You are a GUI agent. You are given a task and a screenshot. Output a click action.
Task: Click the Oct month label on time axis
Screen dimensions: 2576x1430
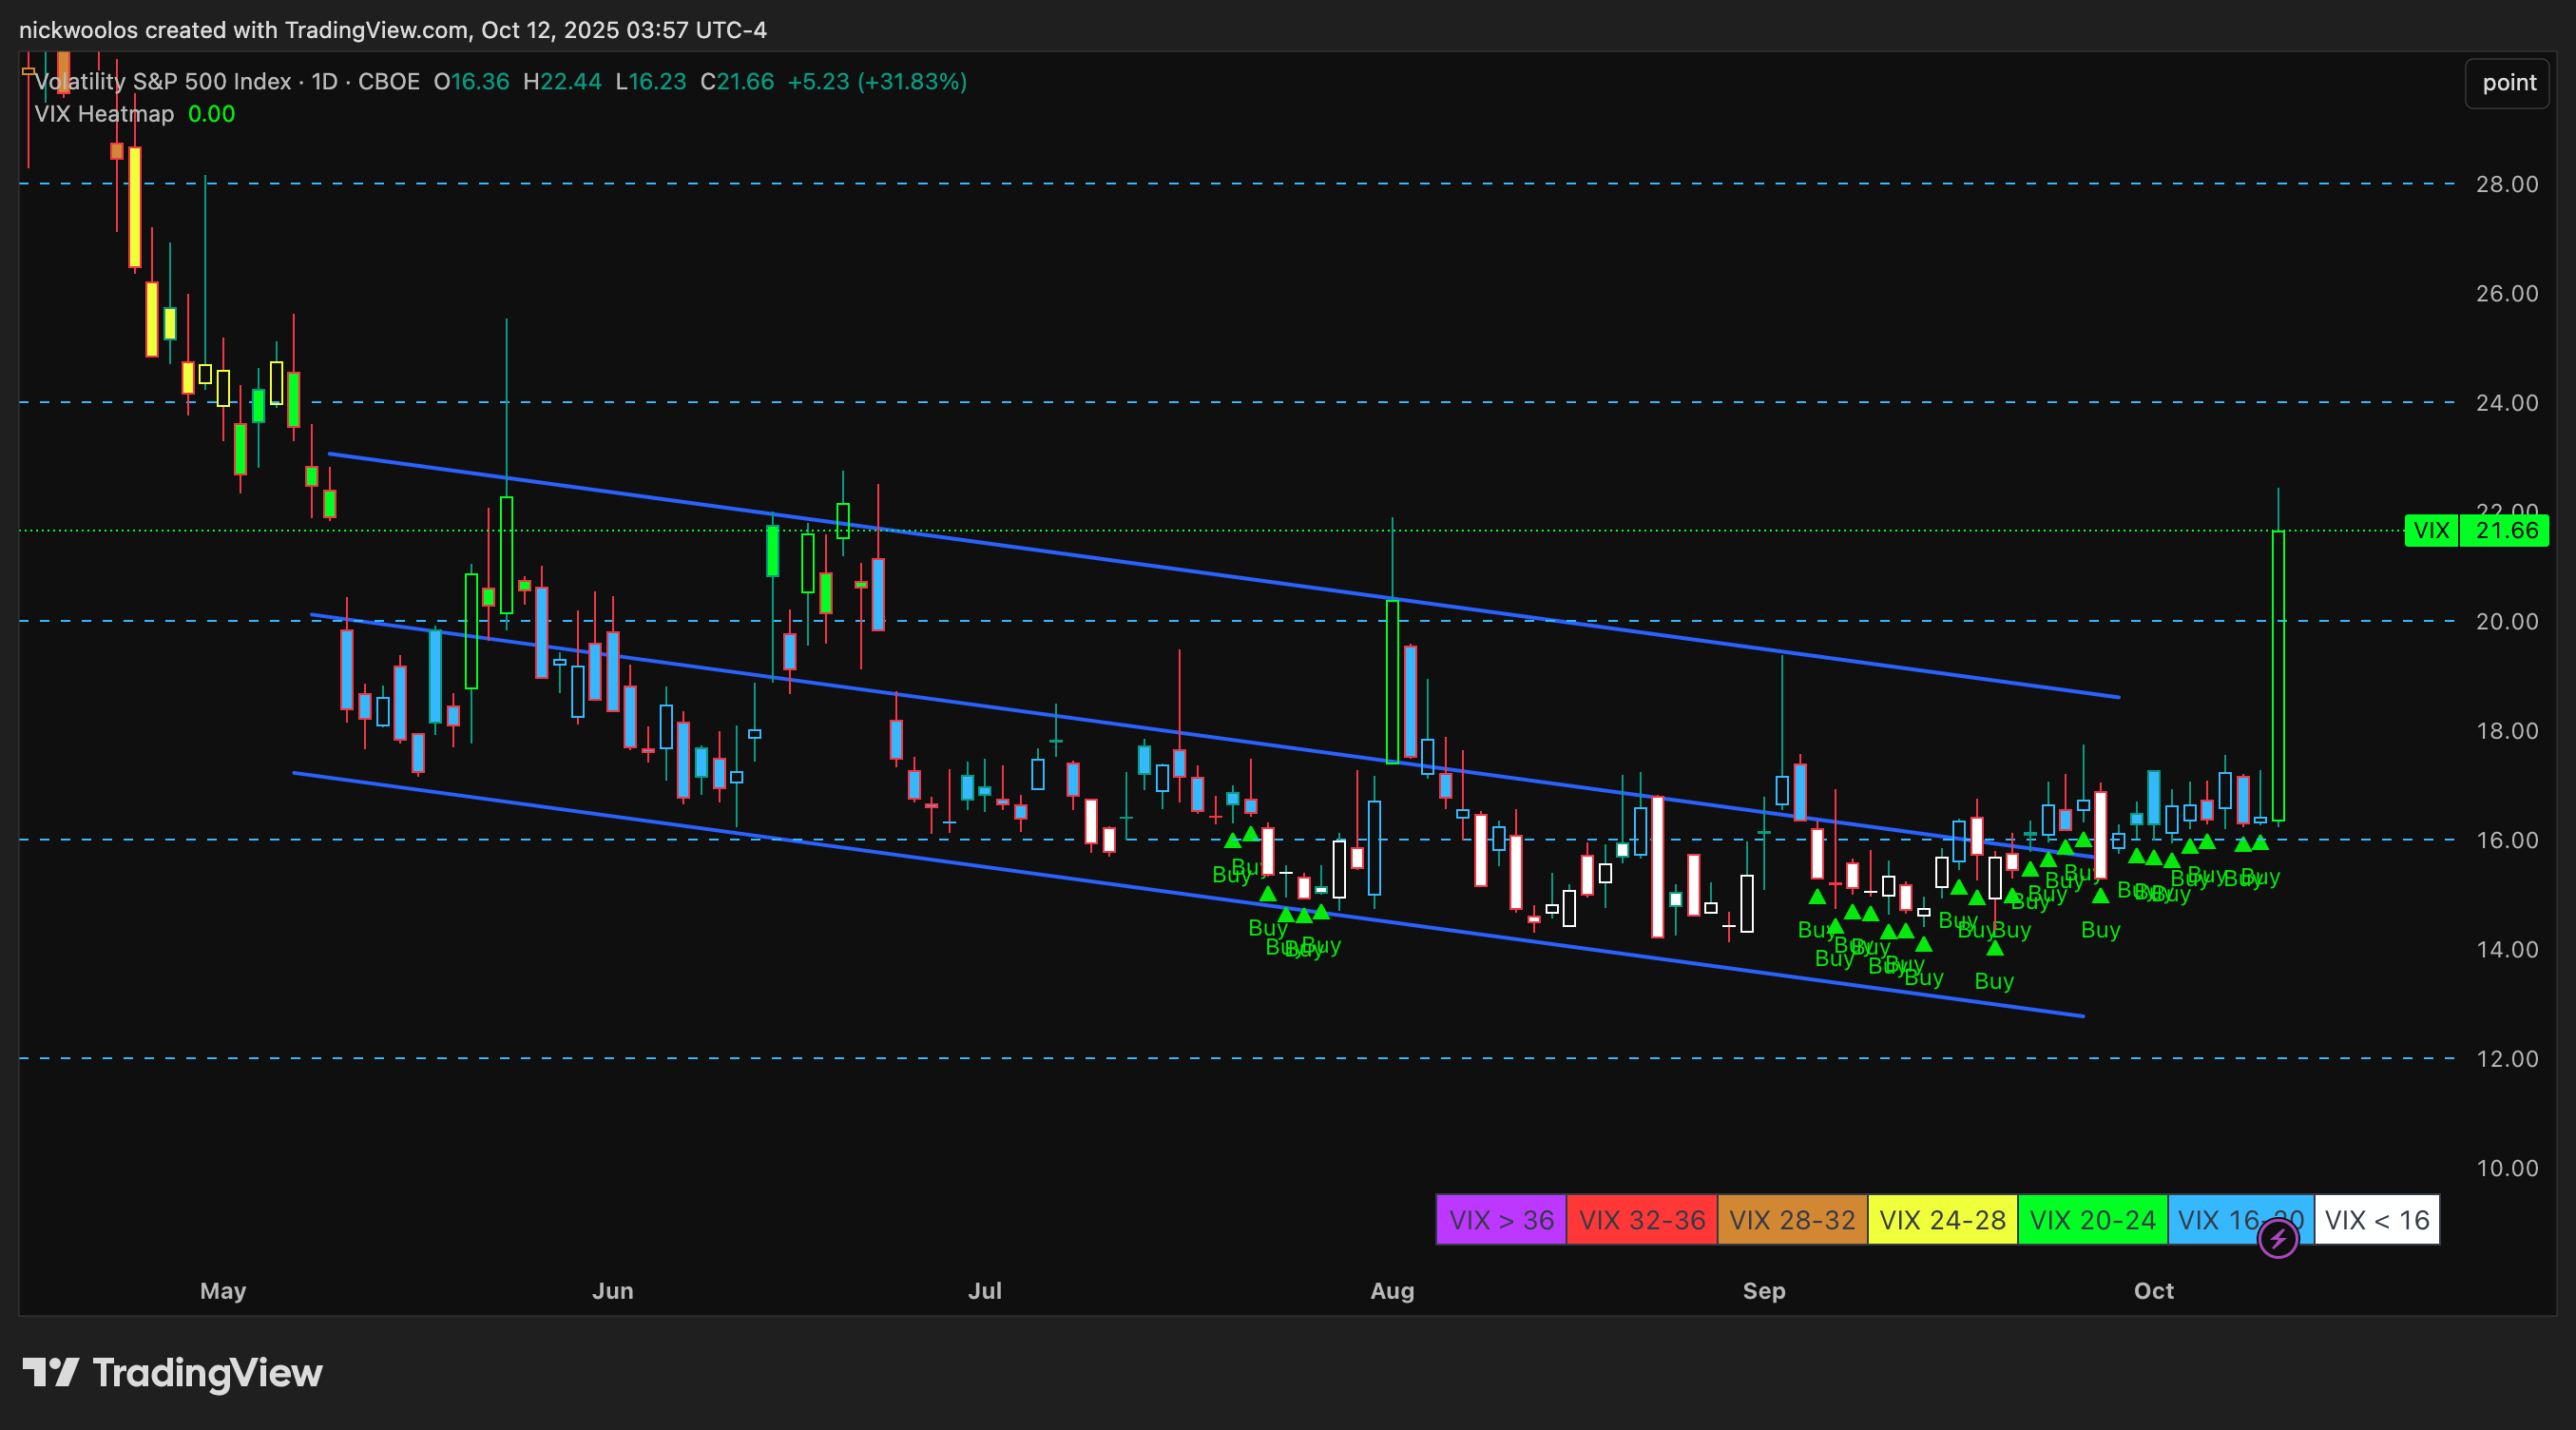pos(2153,1291)
